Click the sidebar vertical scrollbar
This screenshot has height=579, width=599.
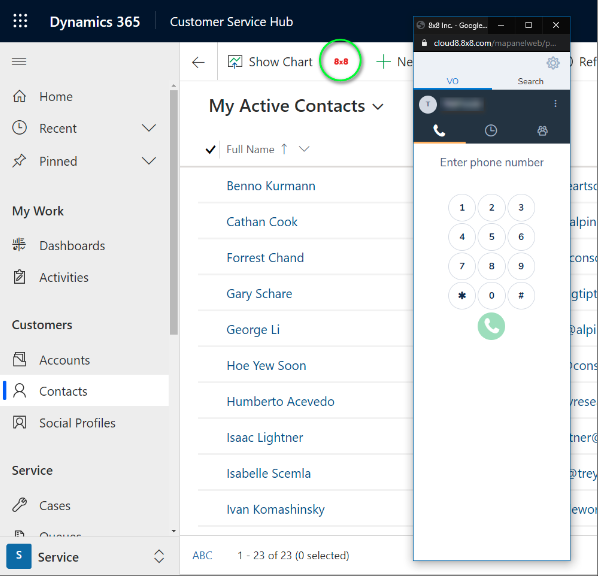(x=174, y=212)
